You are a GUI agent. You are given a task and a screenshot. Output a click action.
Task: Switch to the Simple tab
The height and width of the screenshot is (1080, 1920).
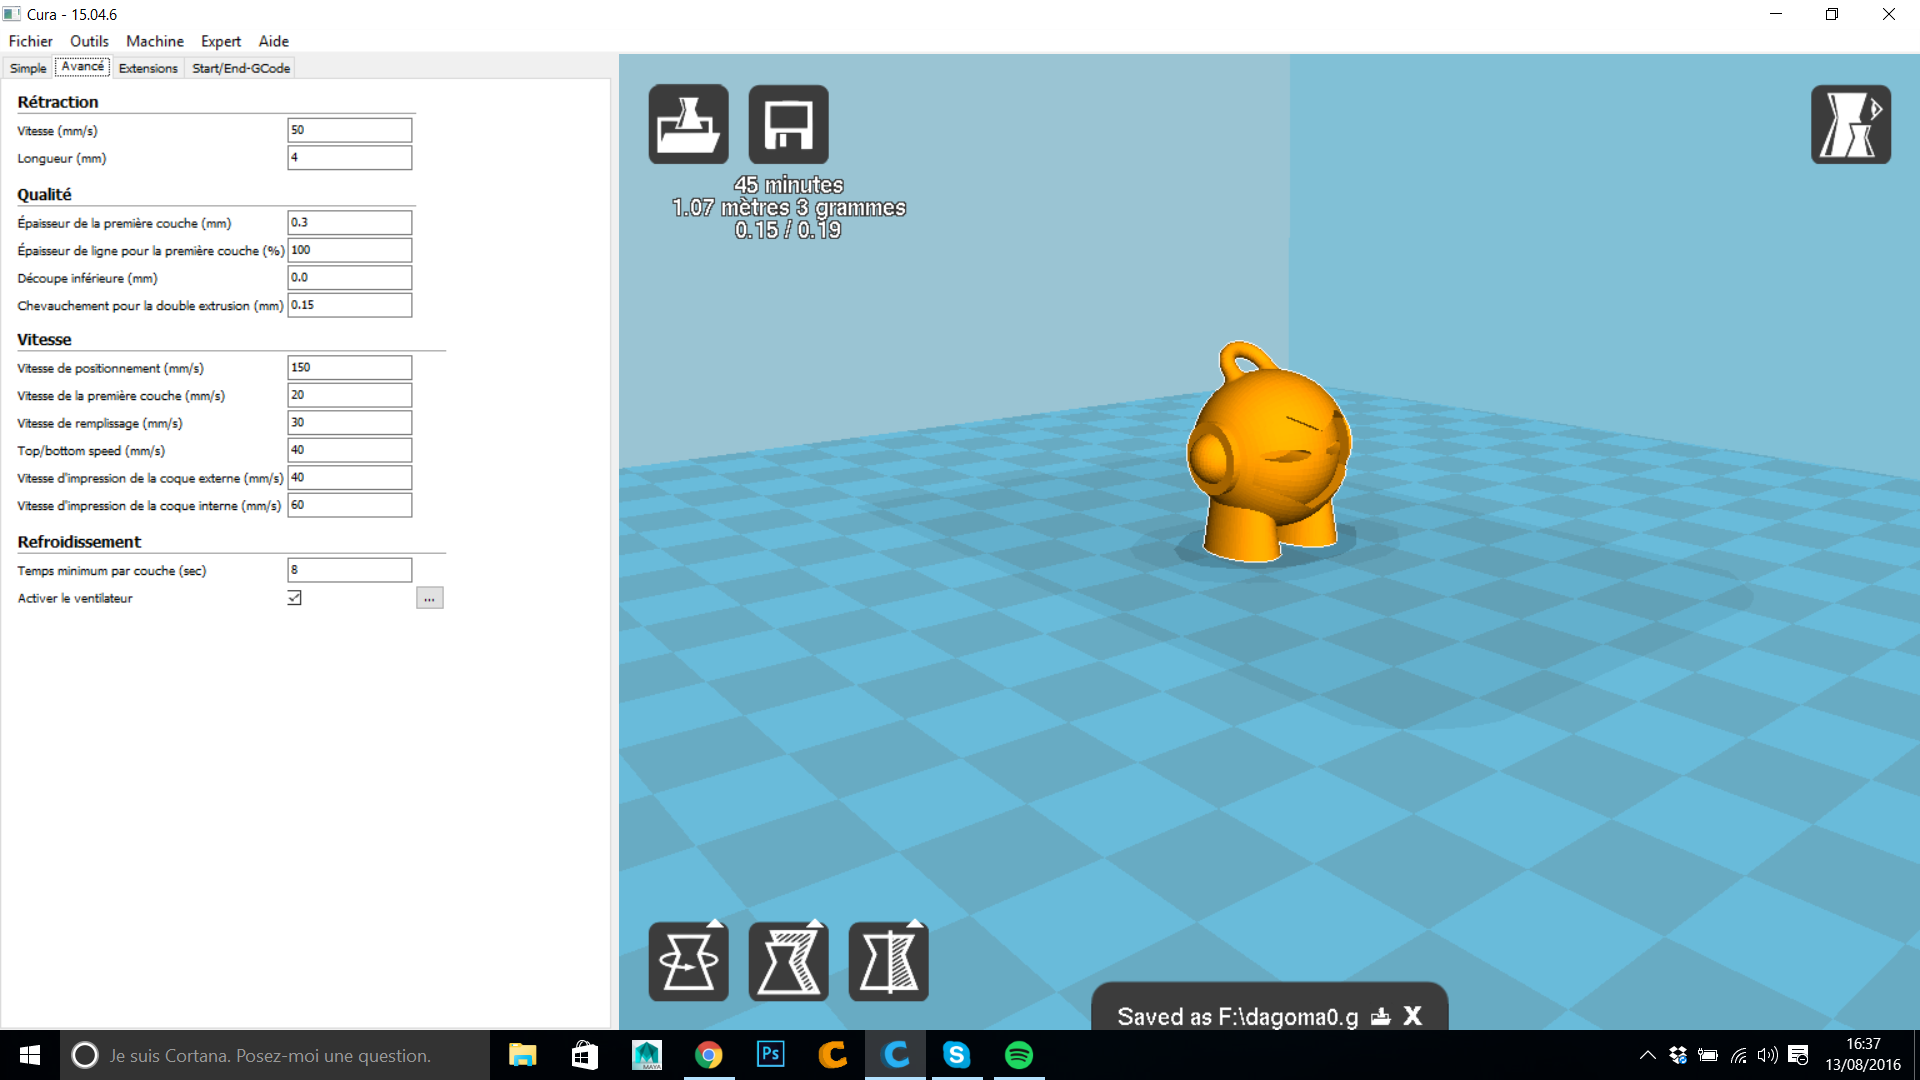28,68
